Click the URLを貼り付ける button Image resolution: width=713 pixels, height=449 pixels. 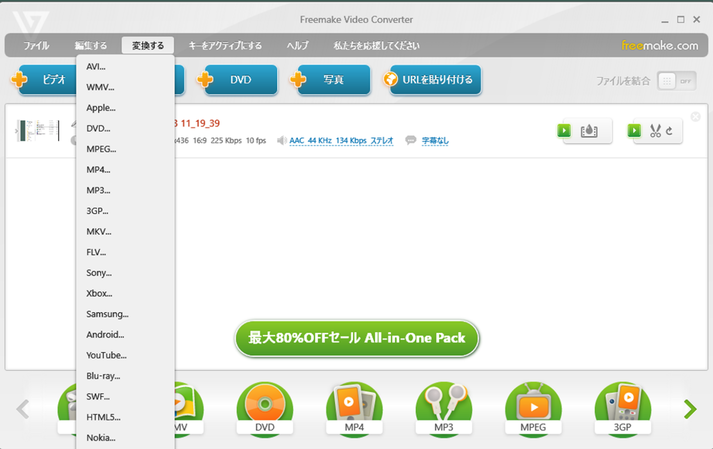[x=430, y=80]
